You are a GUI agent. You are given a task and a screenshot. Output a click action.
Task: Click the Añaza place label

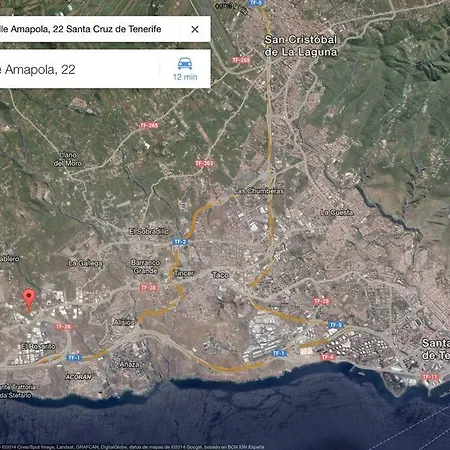pyautogui.click(x=129, y=364)
